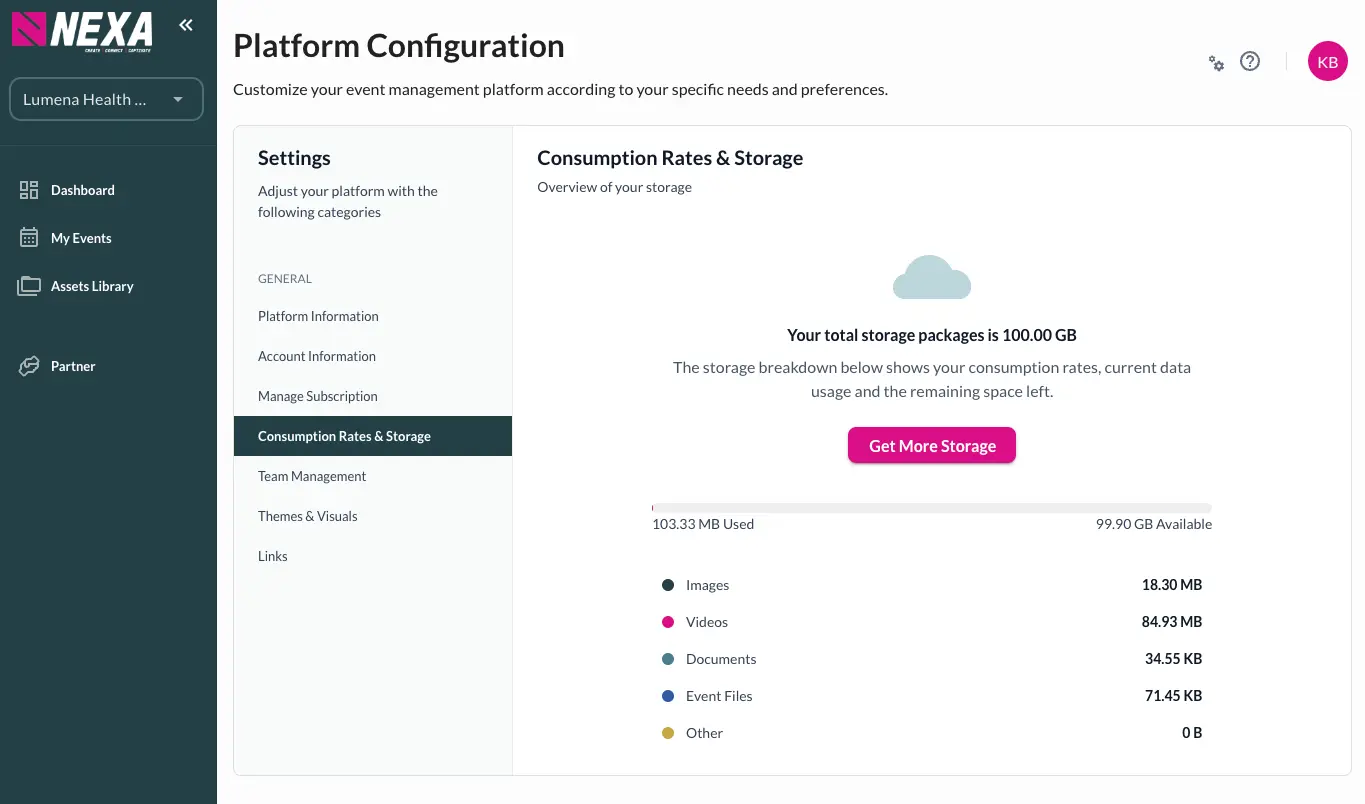
Task: Open the help question mark icon
Action: [x=1250, y=61]
